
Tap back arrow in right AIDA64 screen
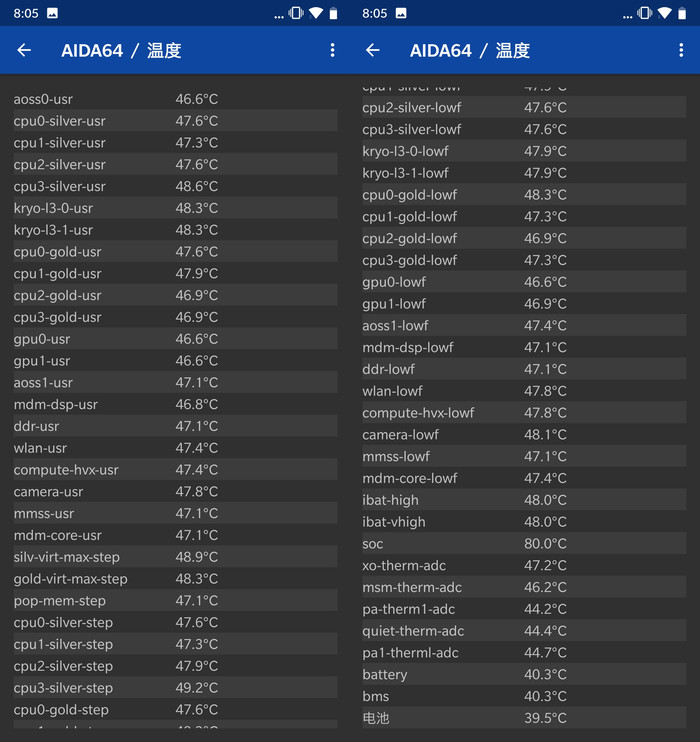click(373, 50)
